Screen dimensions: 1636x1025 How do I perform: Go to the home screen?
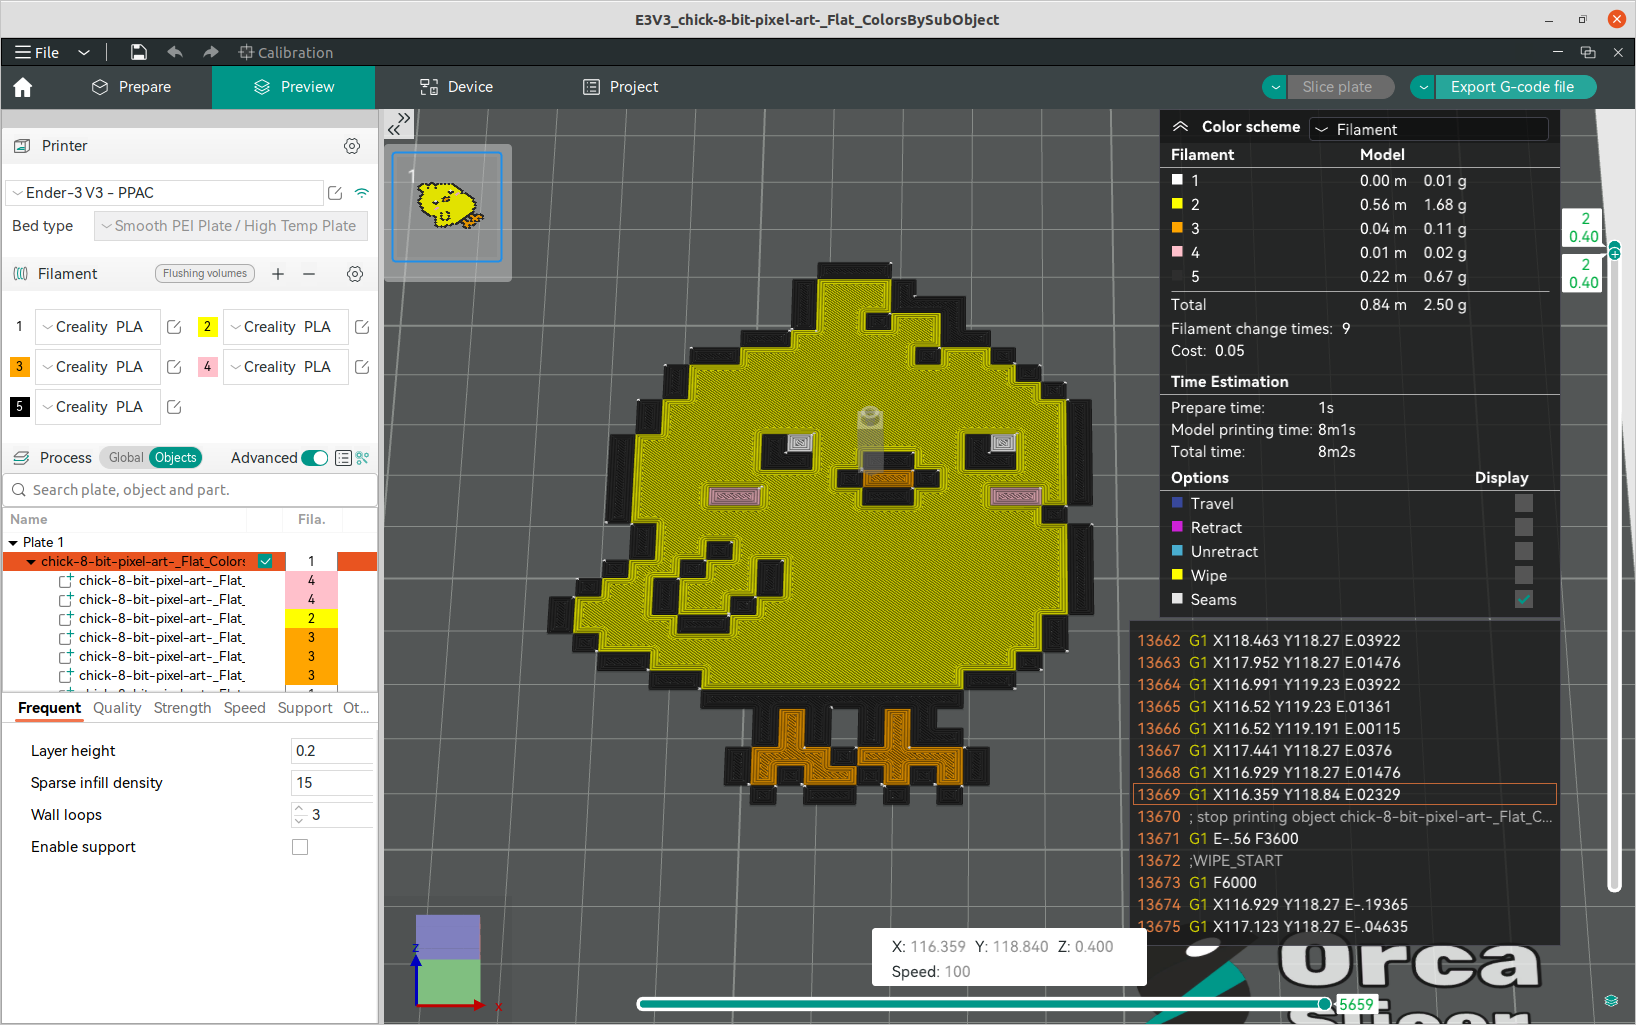coord(23,87)
